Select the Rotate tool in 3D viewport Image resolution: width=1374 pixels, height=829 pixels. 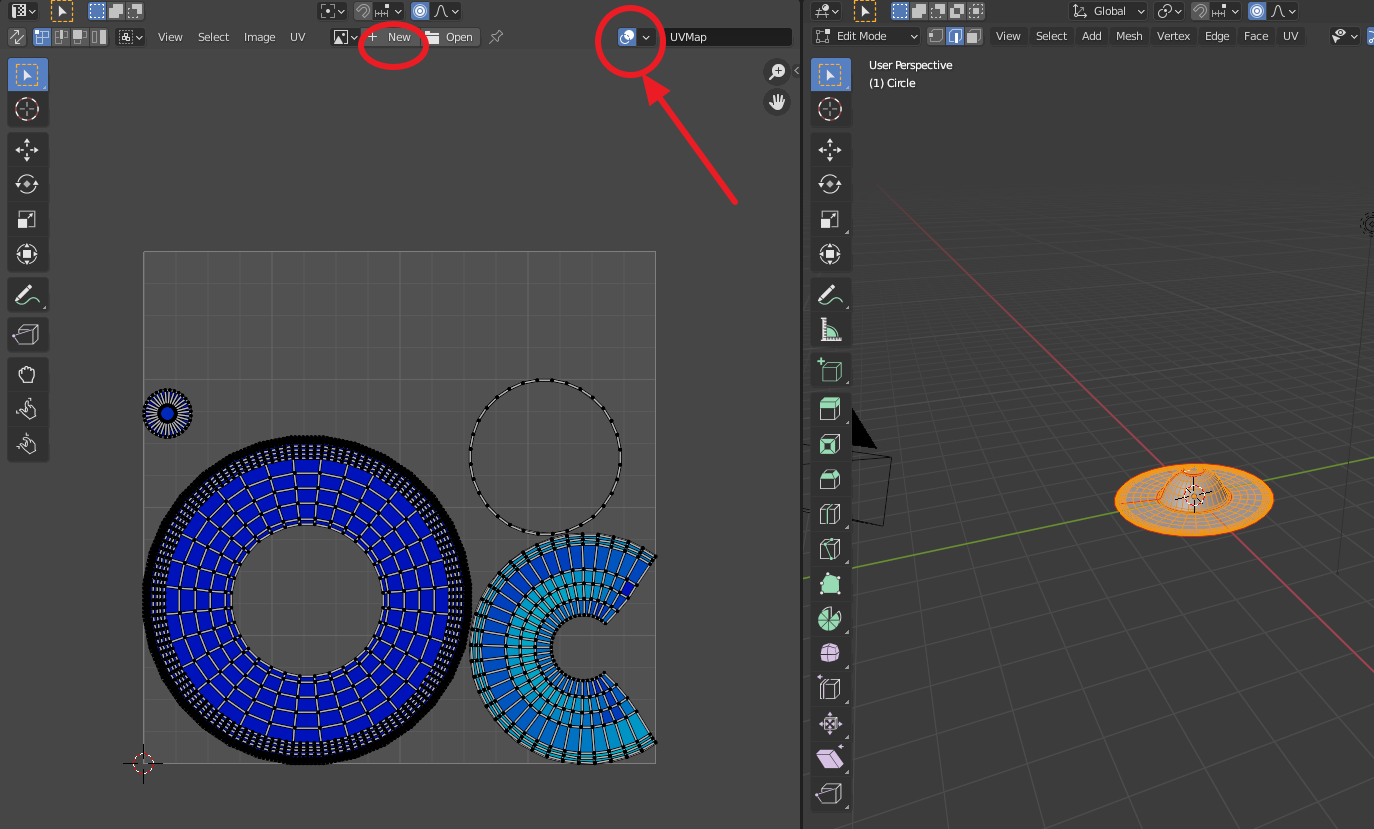click(830, 185)
